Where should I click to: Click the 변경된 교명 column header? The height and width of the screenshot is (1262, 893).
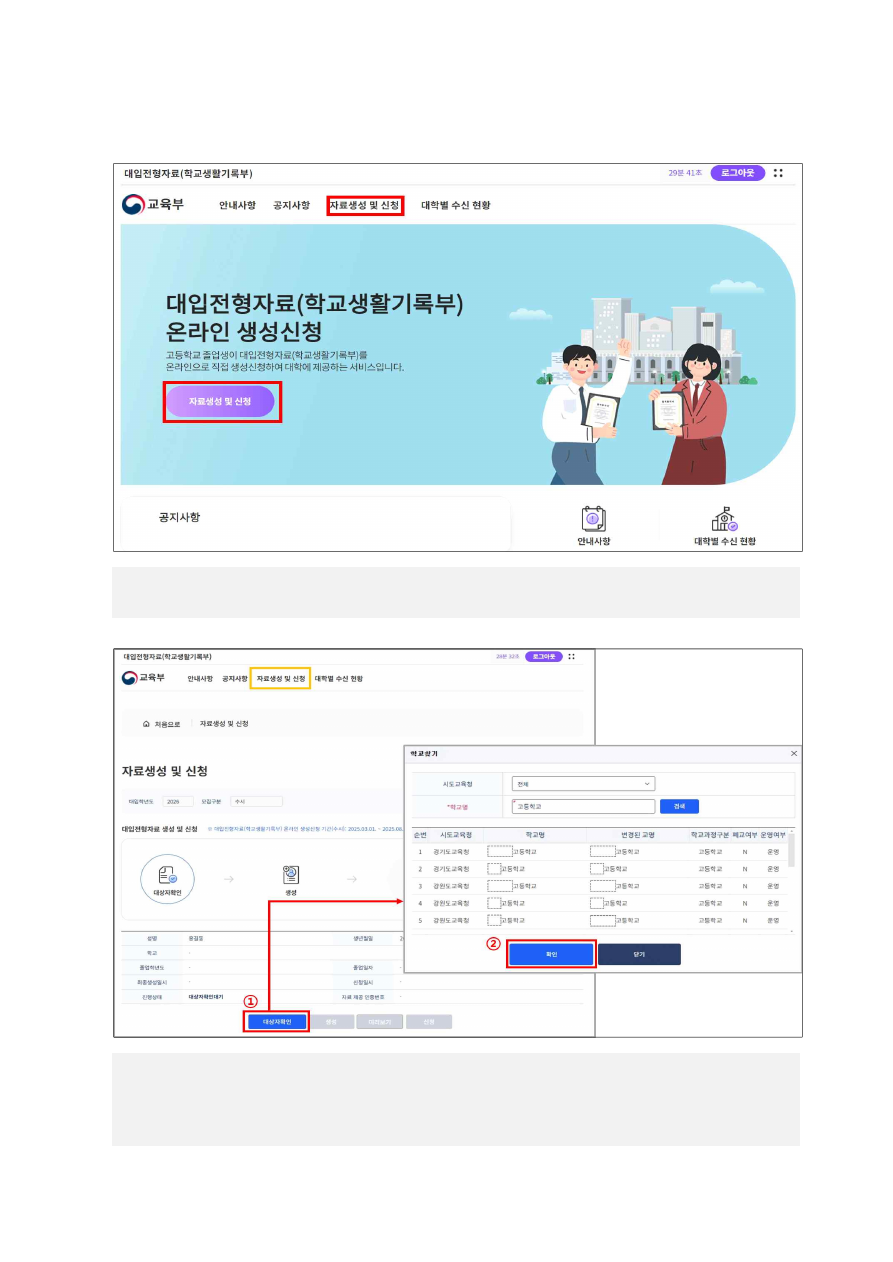click(x=636, y=834)
